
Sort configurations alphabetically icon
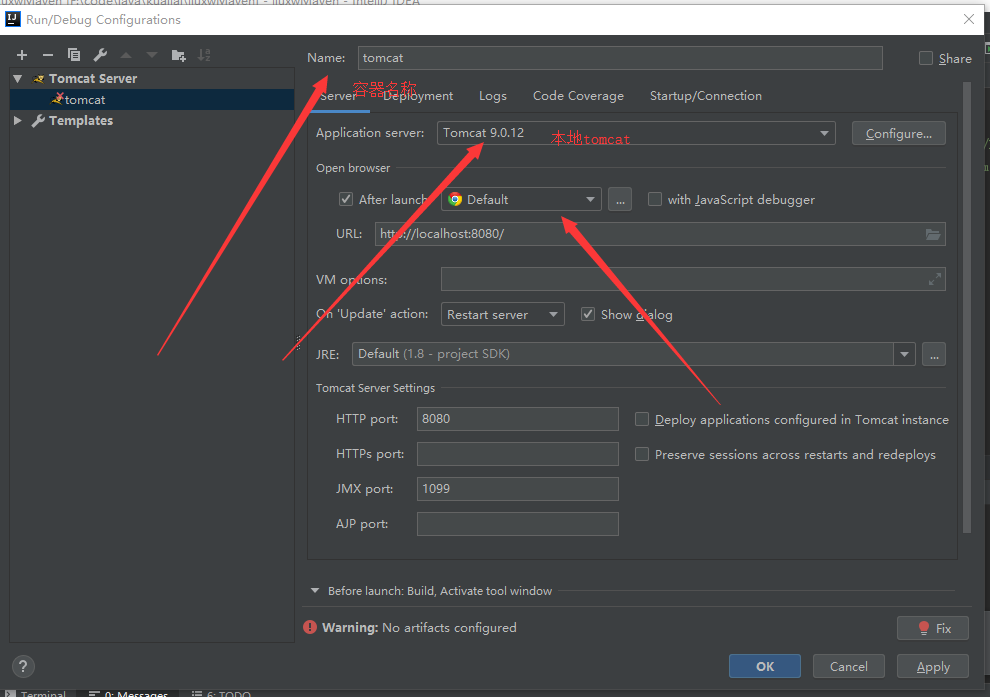(204, 55)
